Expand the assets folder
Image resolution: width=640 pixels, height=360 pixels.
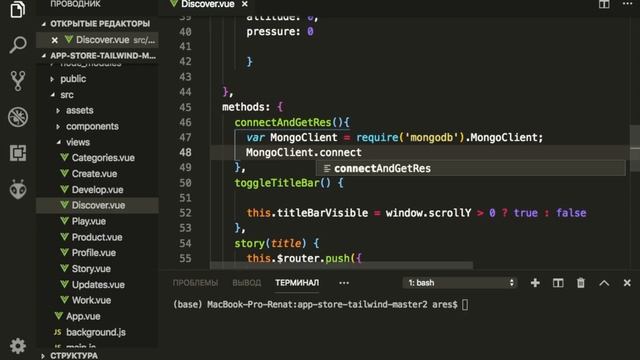tap(79, 110)
